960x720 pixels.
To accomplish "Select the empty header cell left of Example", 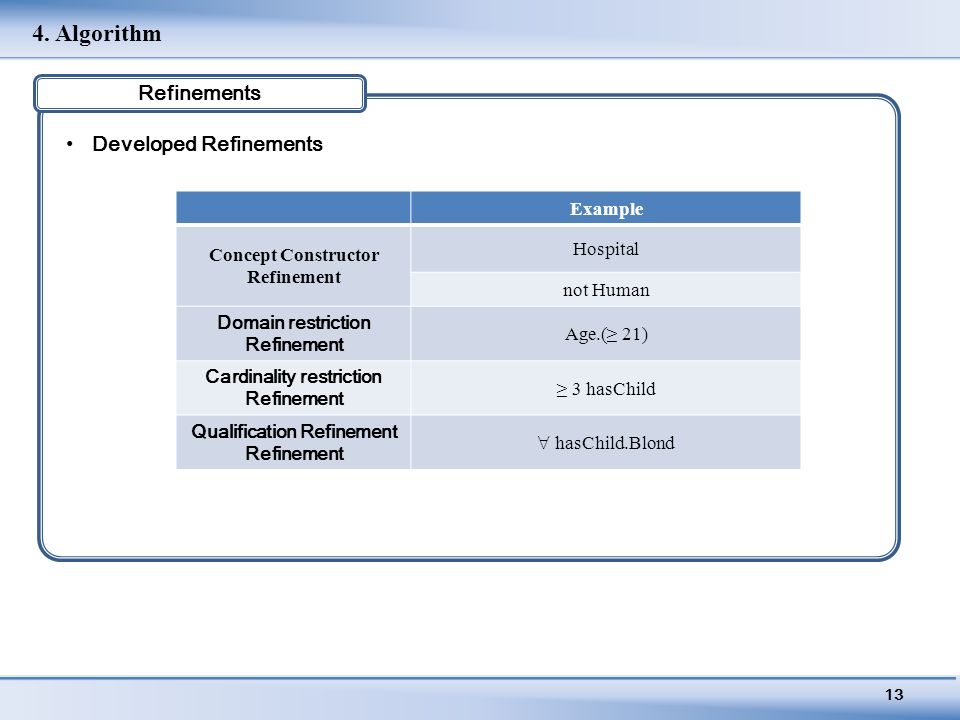I will click(x=293, y=208).
